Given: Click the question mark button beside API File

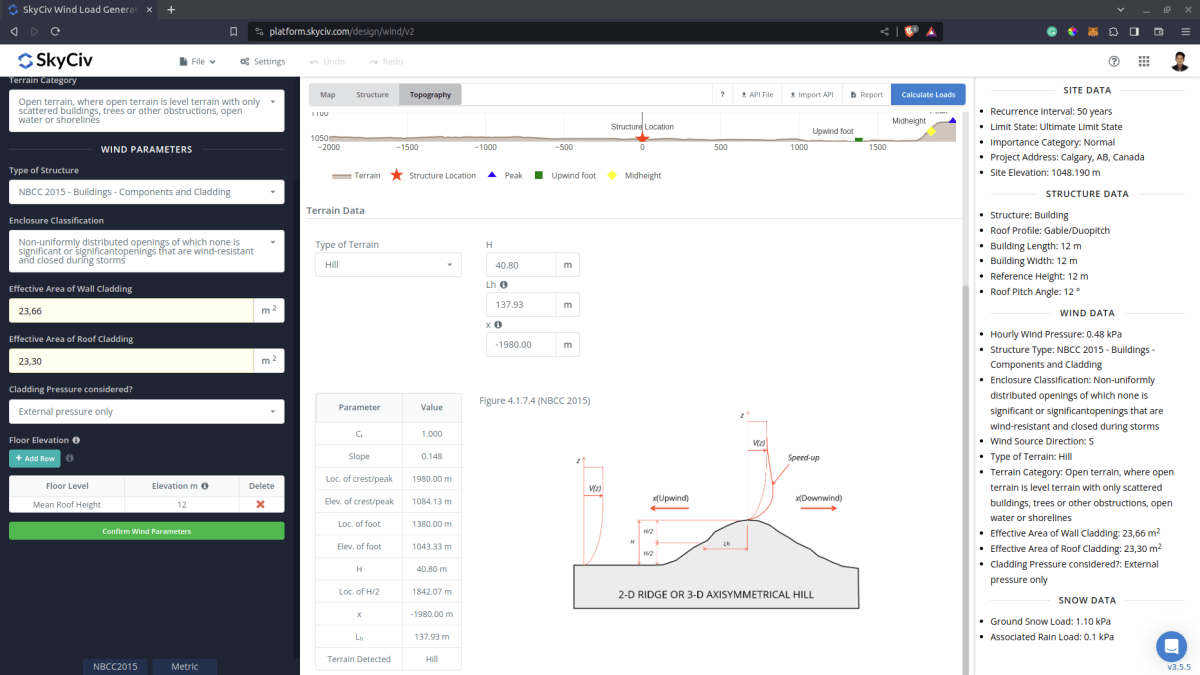Looking at the screenshot, I should [722, 95].
